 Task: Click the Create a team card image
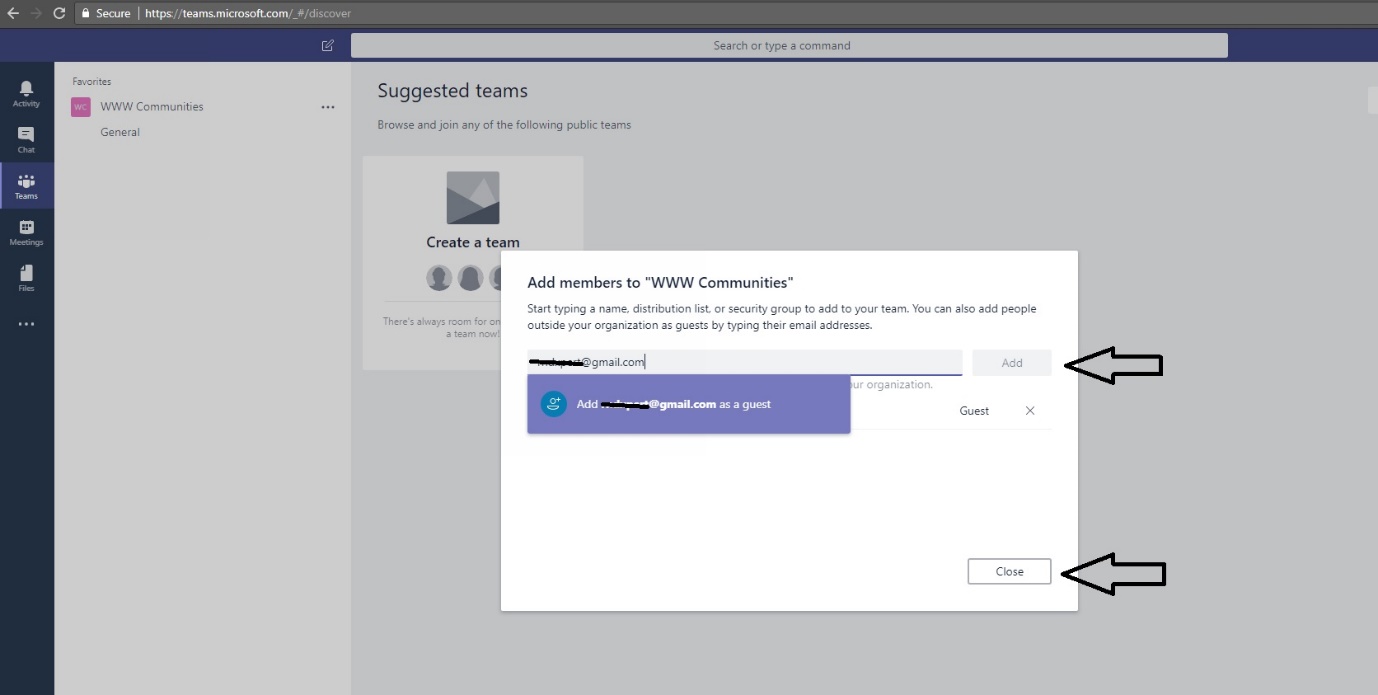pos(473,198)
